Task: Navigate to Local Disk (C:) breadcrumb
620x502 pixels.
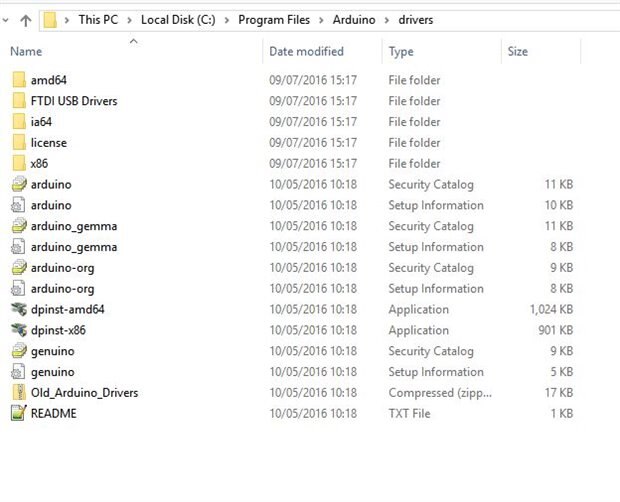Action: click(180, 19)
